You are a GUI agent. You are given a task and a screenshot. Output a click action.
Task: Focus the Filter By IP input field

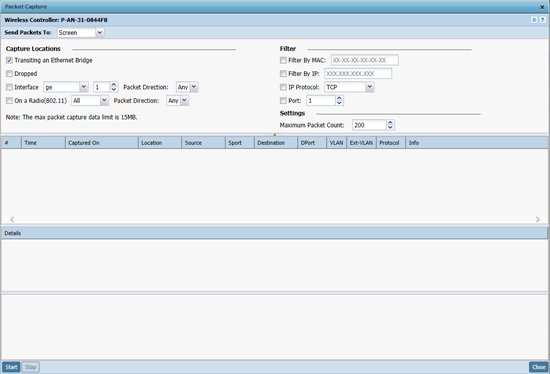pos(358,74)
